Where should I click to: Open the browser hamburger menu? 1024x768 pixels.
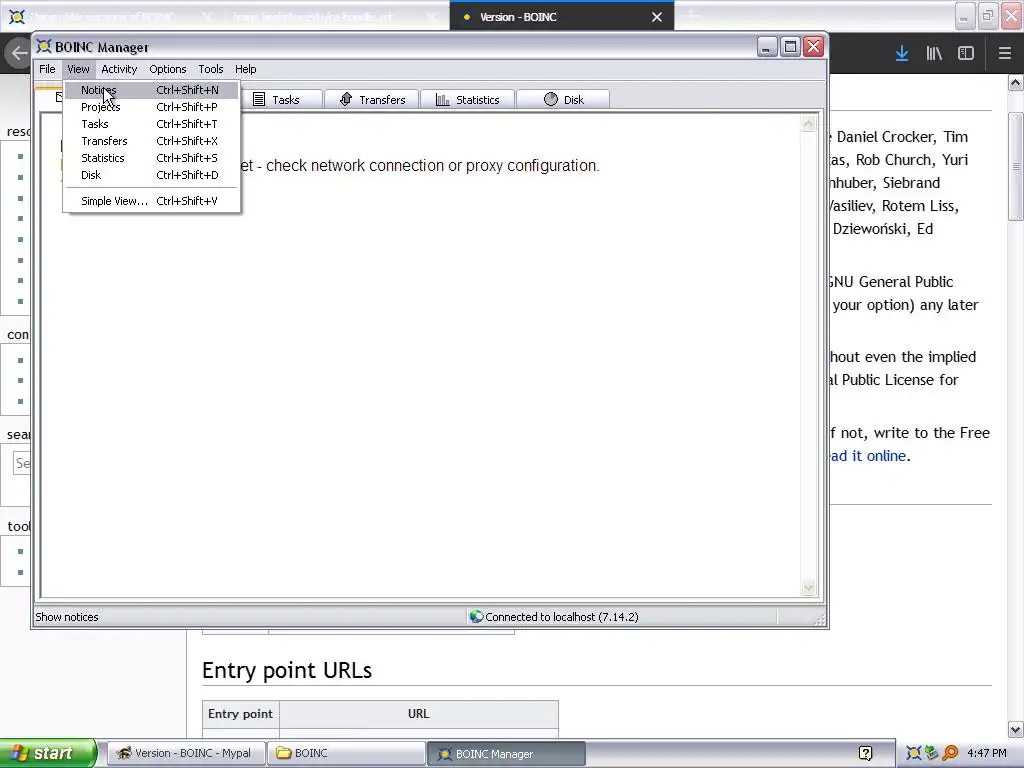click(1004, 54)
